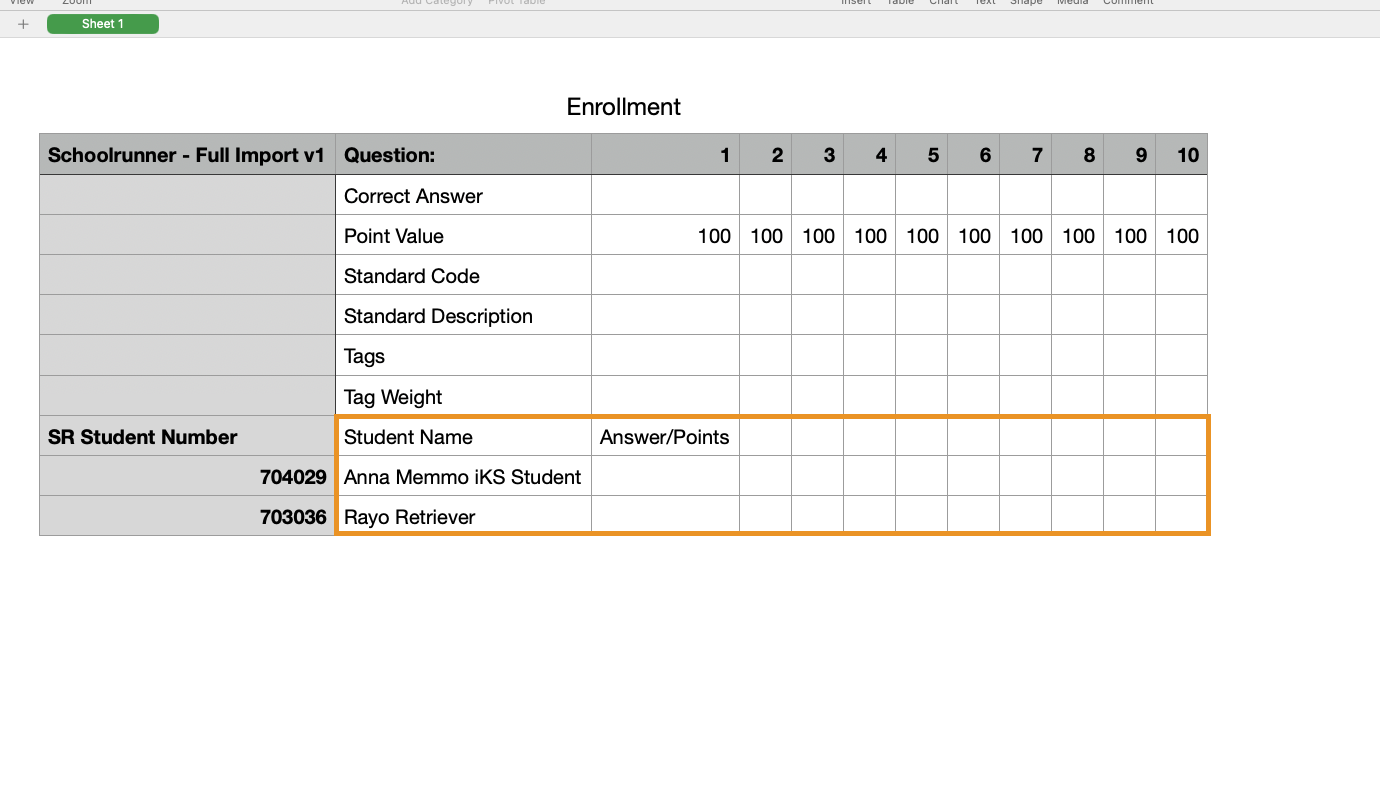This screenshot has height=786, width=1380.
Task: Click the Correct Answer label cell
Action: [464, 195]
